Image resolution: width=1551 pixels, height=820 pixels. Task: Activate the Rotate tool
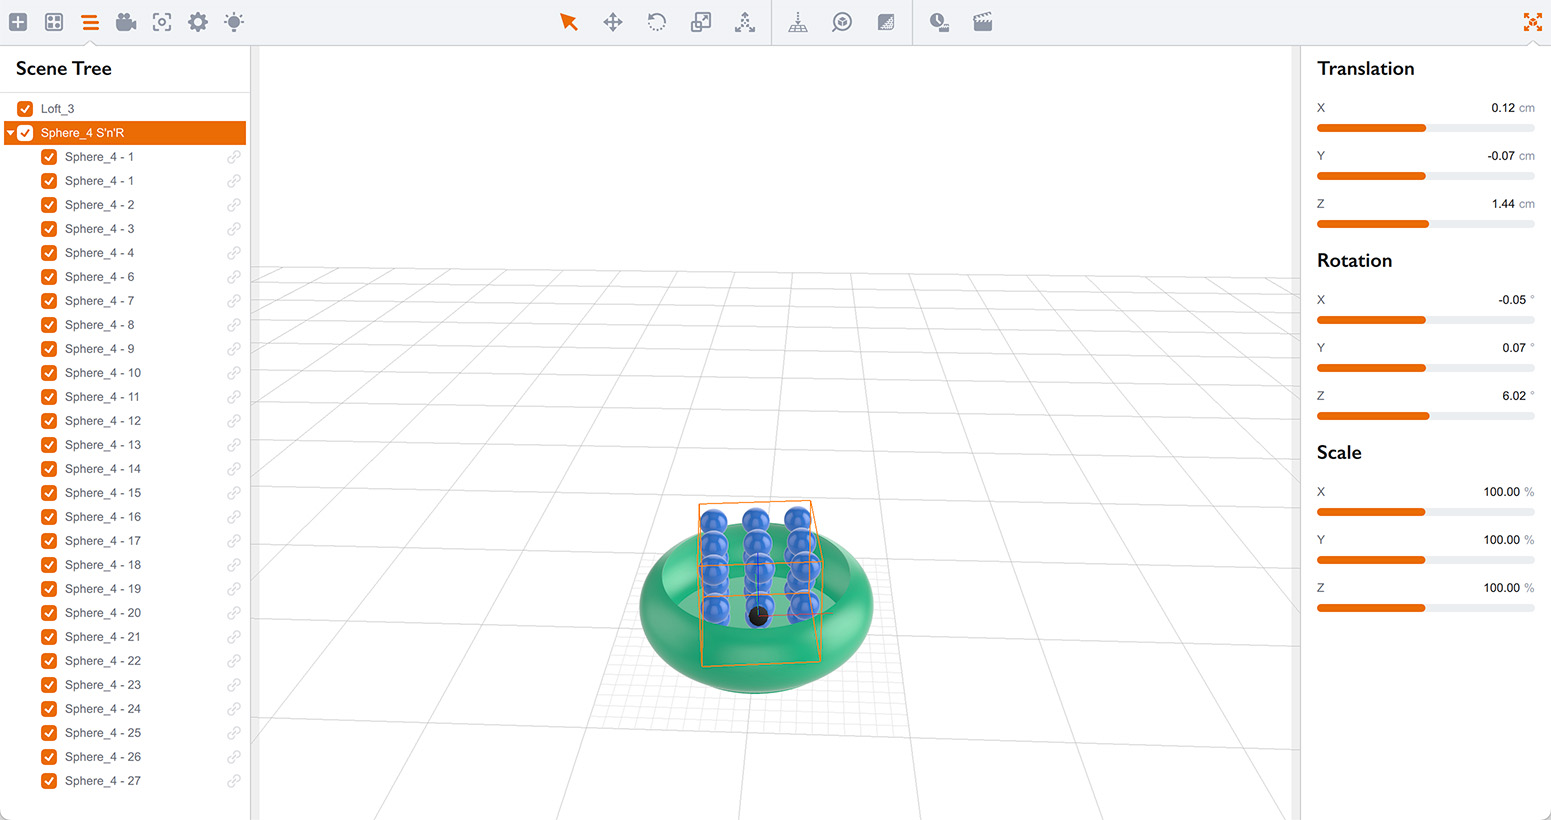point(656,21)
